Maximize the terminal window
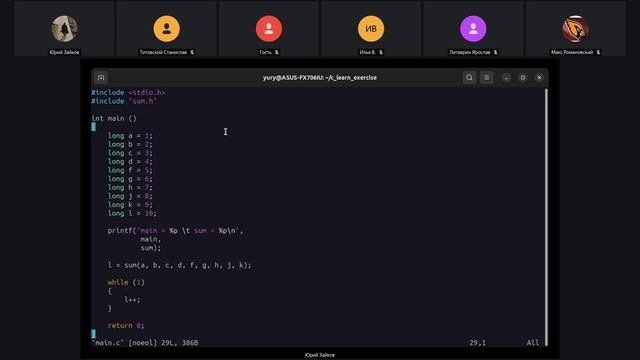Viewport: 640px width, 360px height. click(x=523, y=78)
